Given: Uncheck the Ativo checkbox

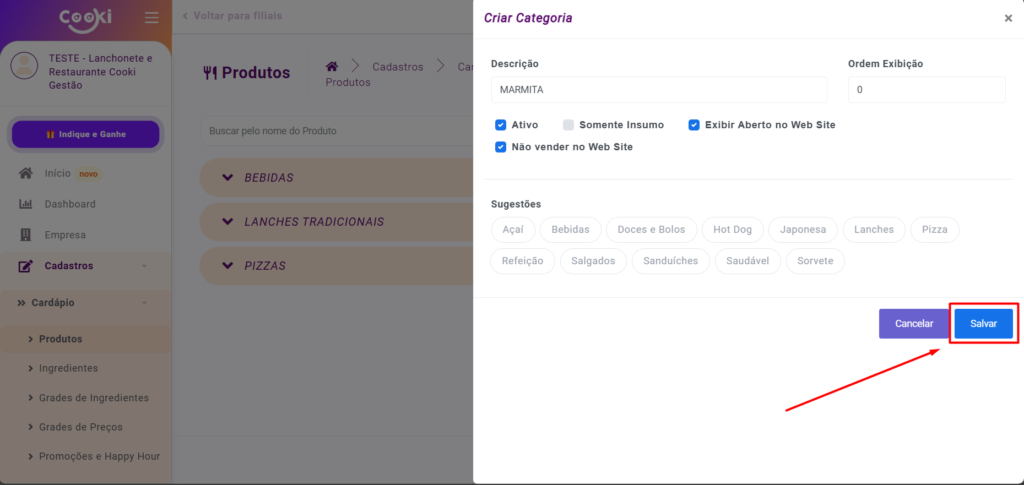Looking at the screenshot, I should tap(501, 125).
